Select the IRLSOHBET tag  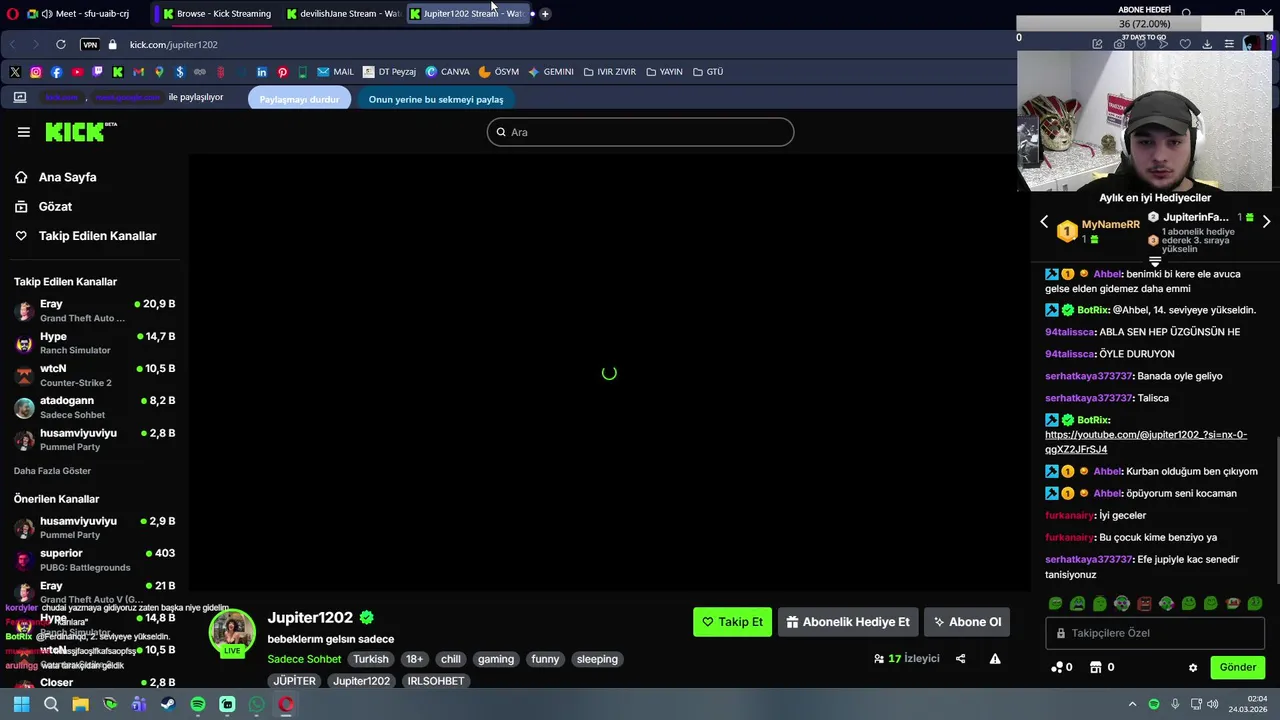[436, 681]
